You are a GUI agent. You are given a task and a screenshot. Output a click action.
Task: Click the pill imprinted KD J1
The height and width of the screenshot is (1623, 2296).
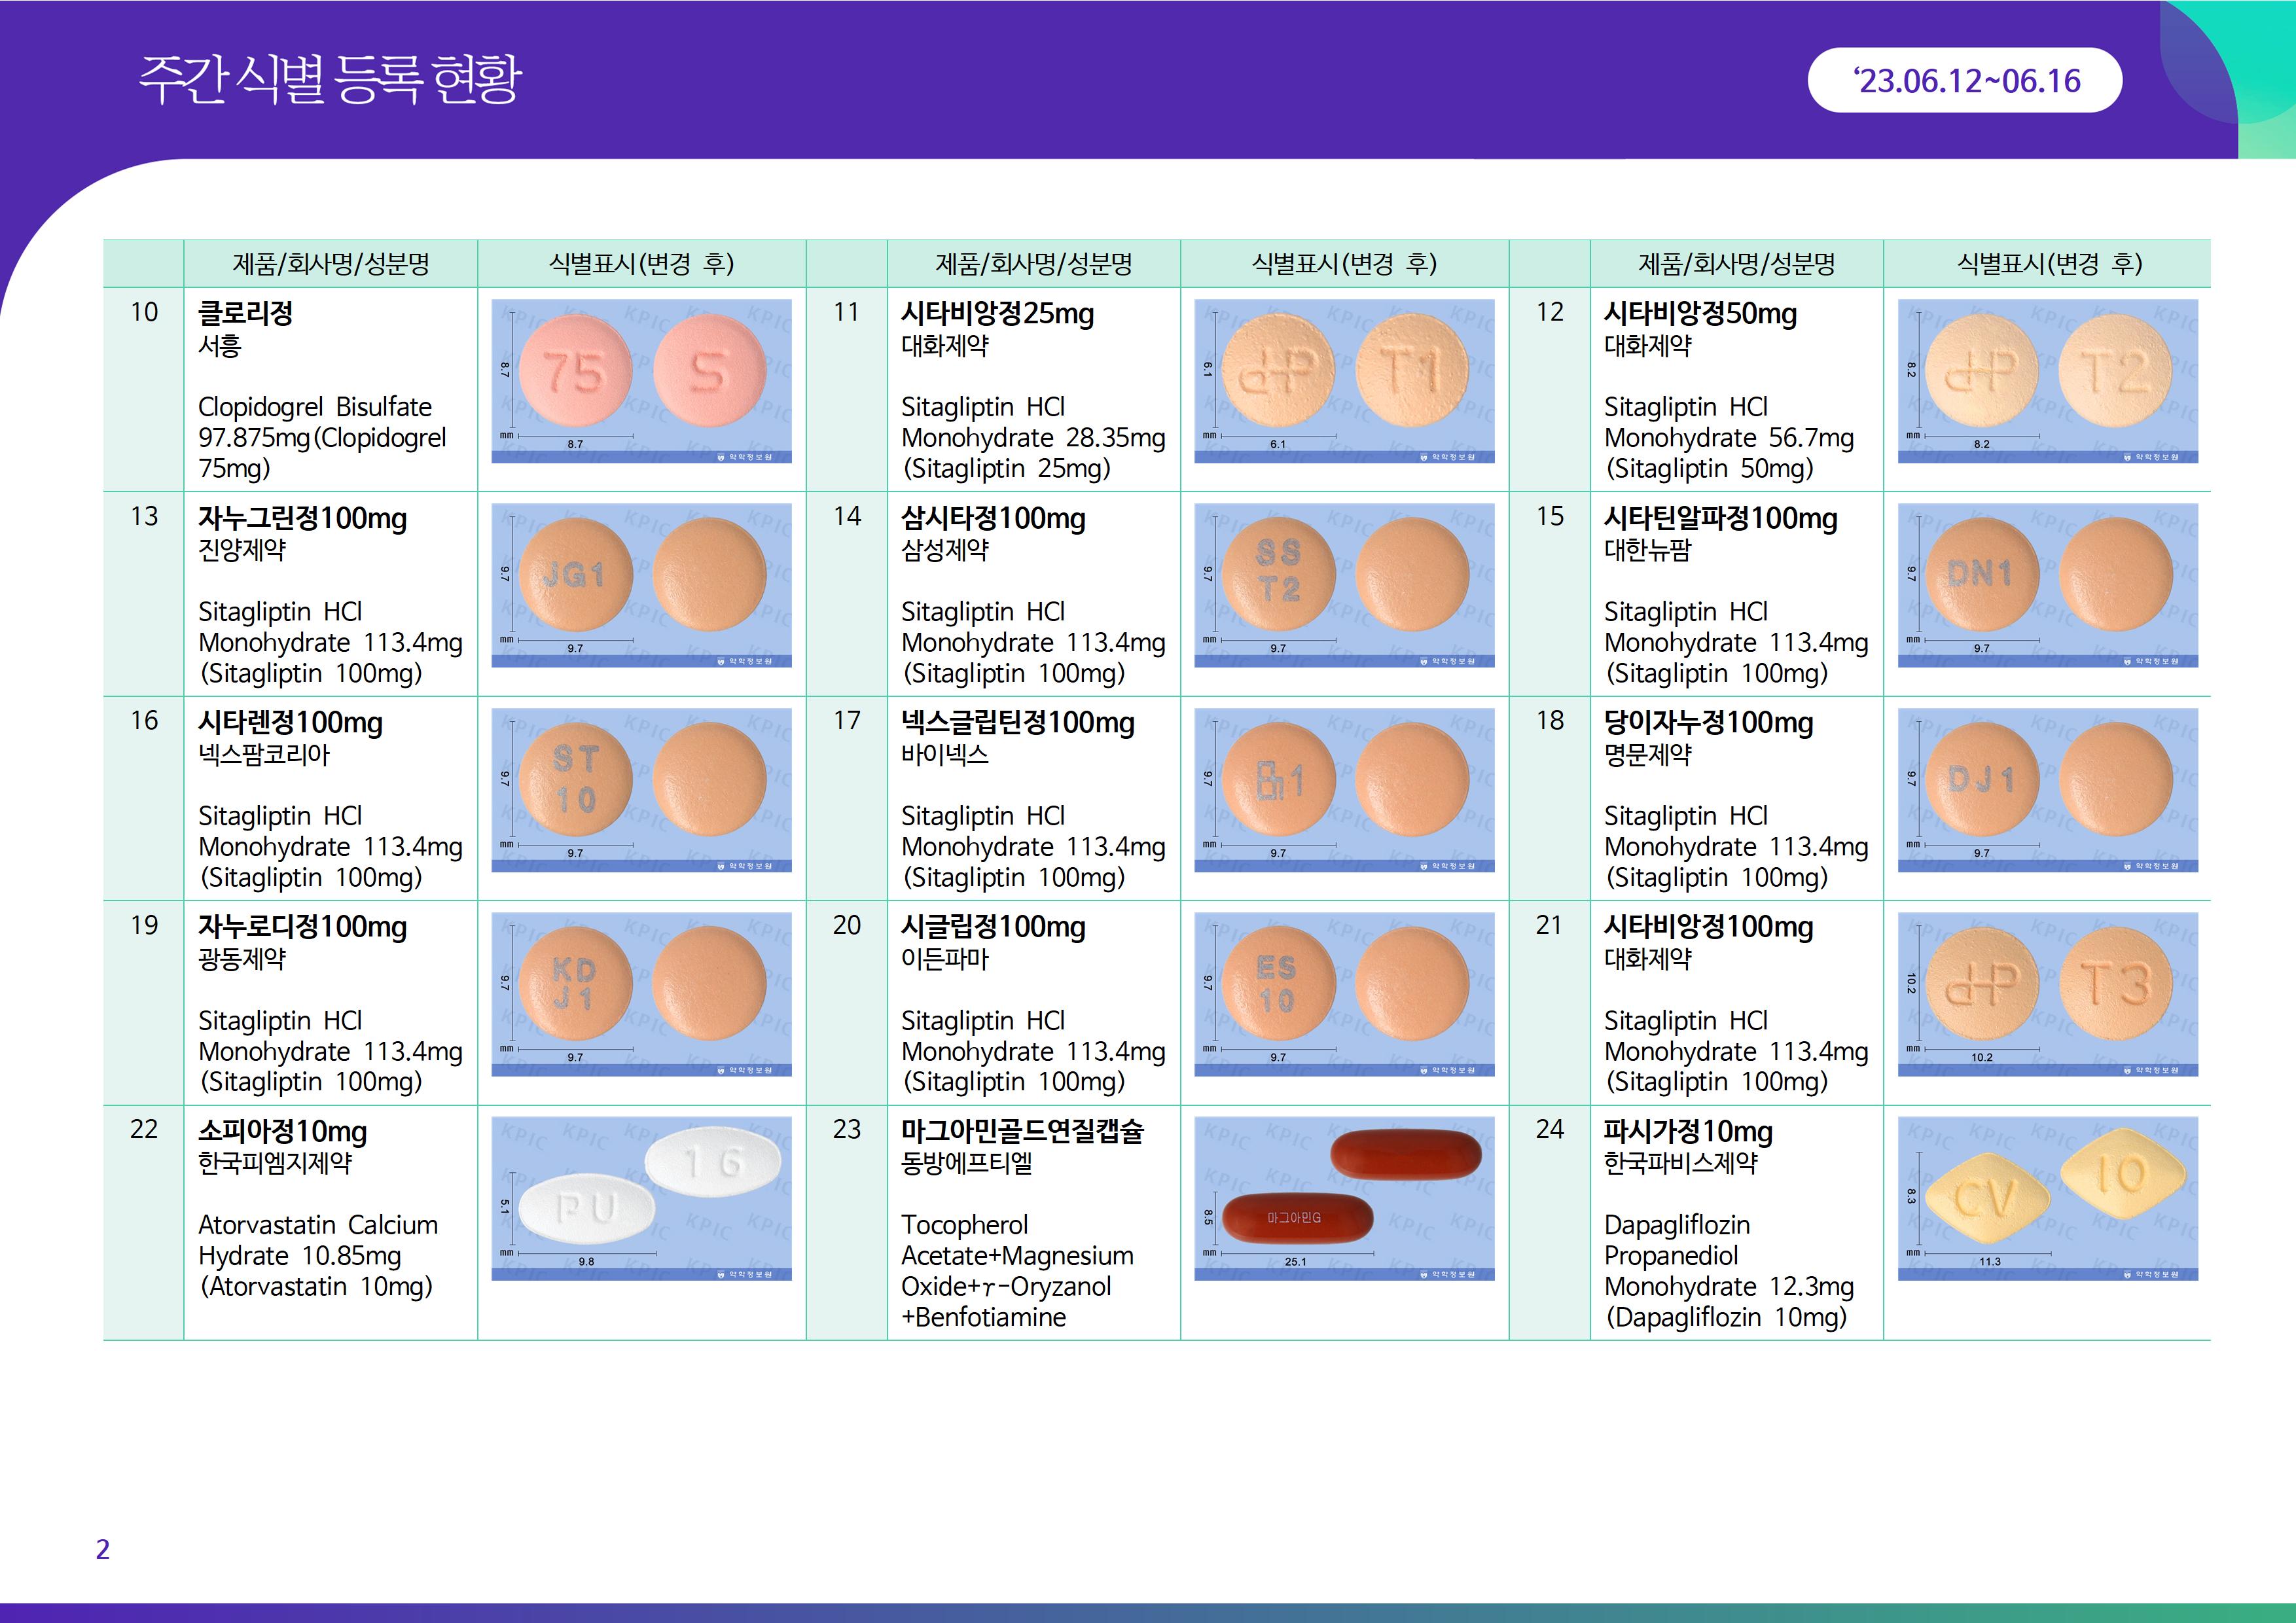(575, 984)
